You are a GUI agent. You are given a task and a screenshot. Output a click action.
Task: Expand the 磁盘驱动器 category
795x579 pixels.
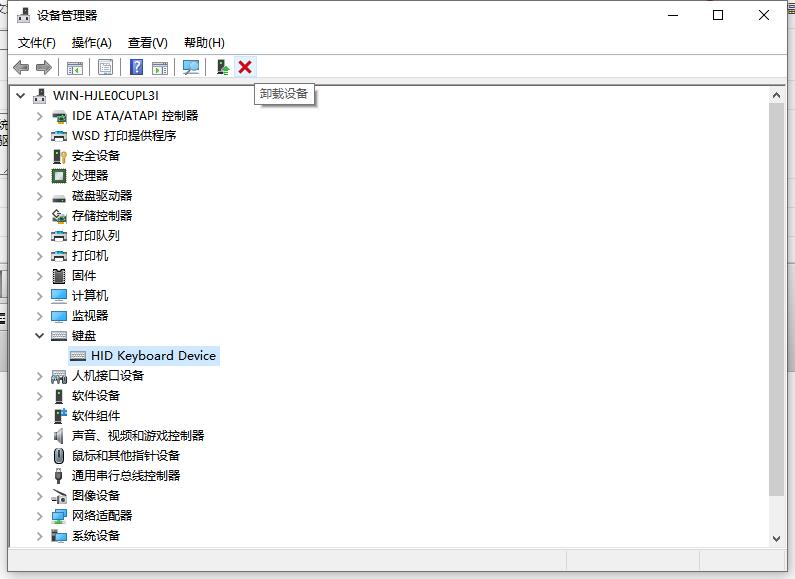click(40, 196)
